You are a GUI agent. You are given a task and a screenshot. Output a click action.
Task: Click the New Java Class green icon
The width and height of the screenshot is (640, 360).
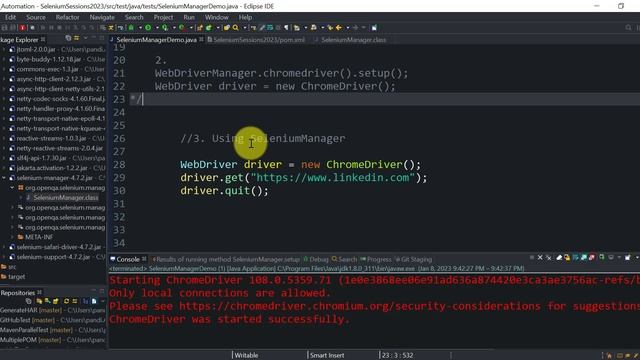point(209,28)
